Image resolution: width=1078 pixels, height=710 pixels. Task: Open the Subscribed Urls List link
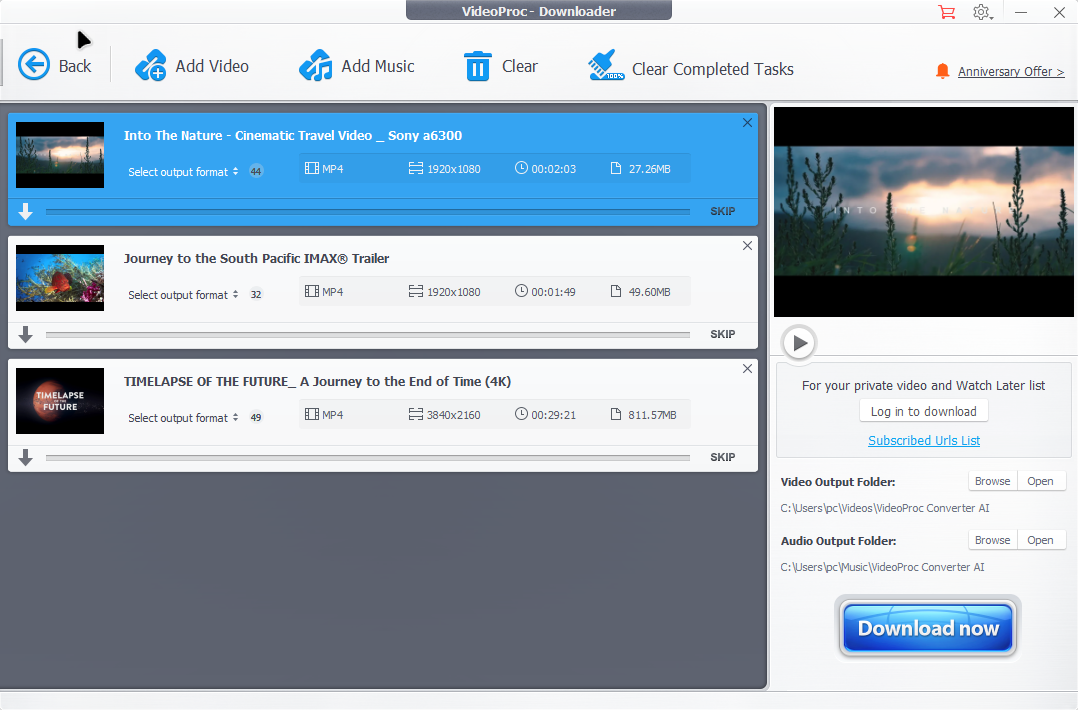(923, 441)
